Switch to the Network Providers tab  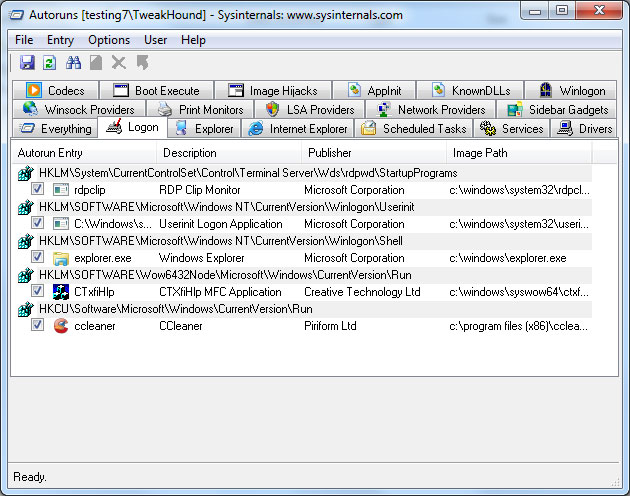[430, 109]
